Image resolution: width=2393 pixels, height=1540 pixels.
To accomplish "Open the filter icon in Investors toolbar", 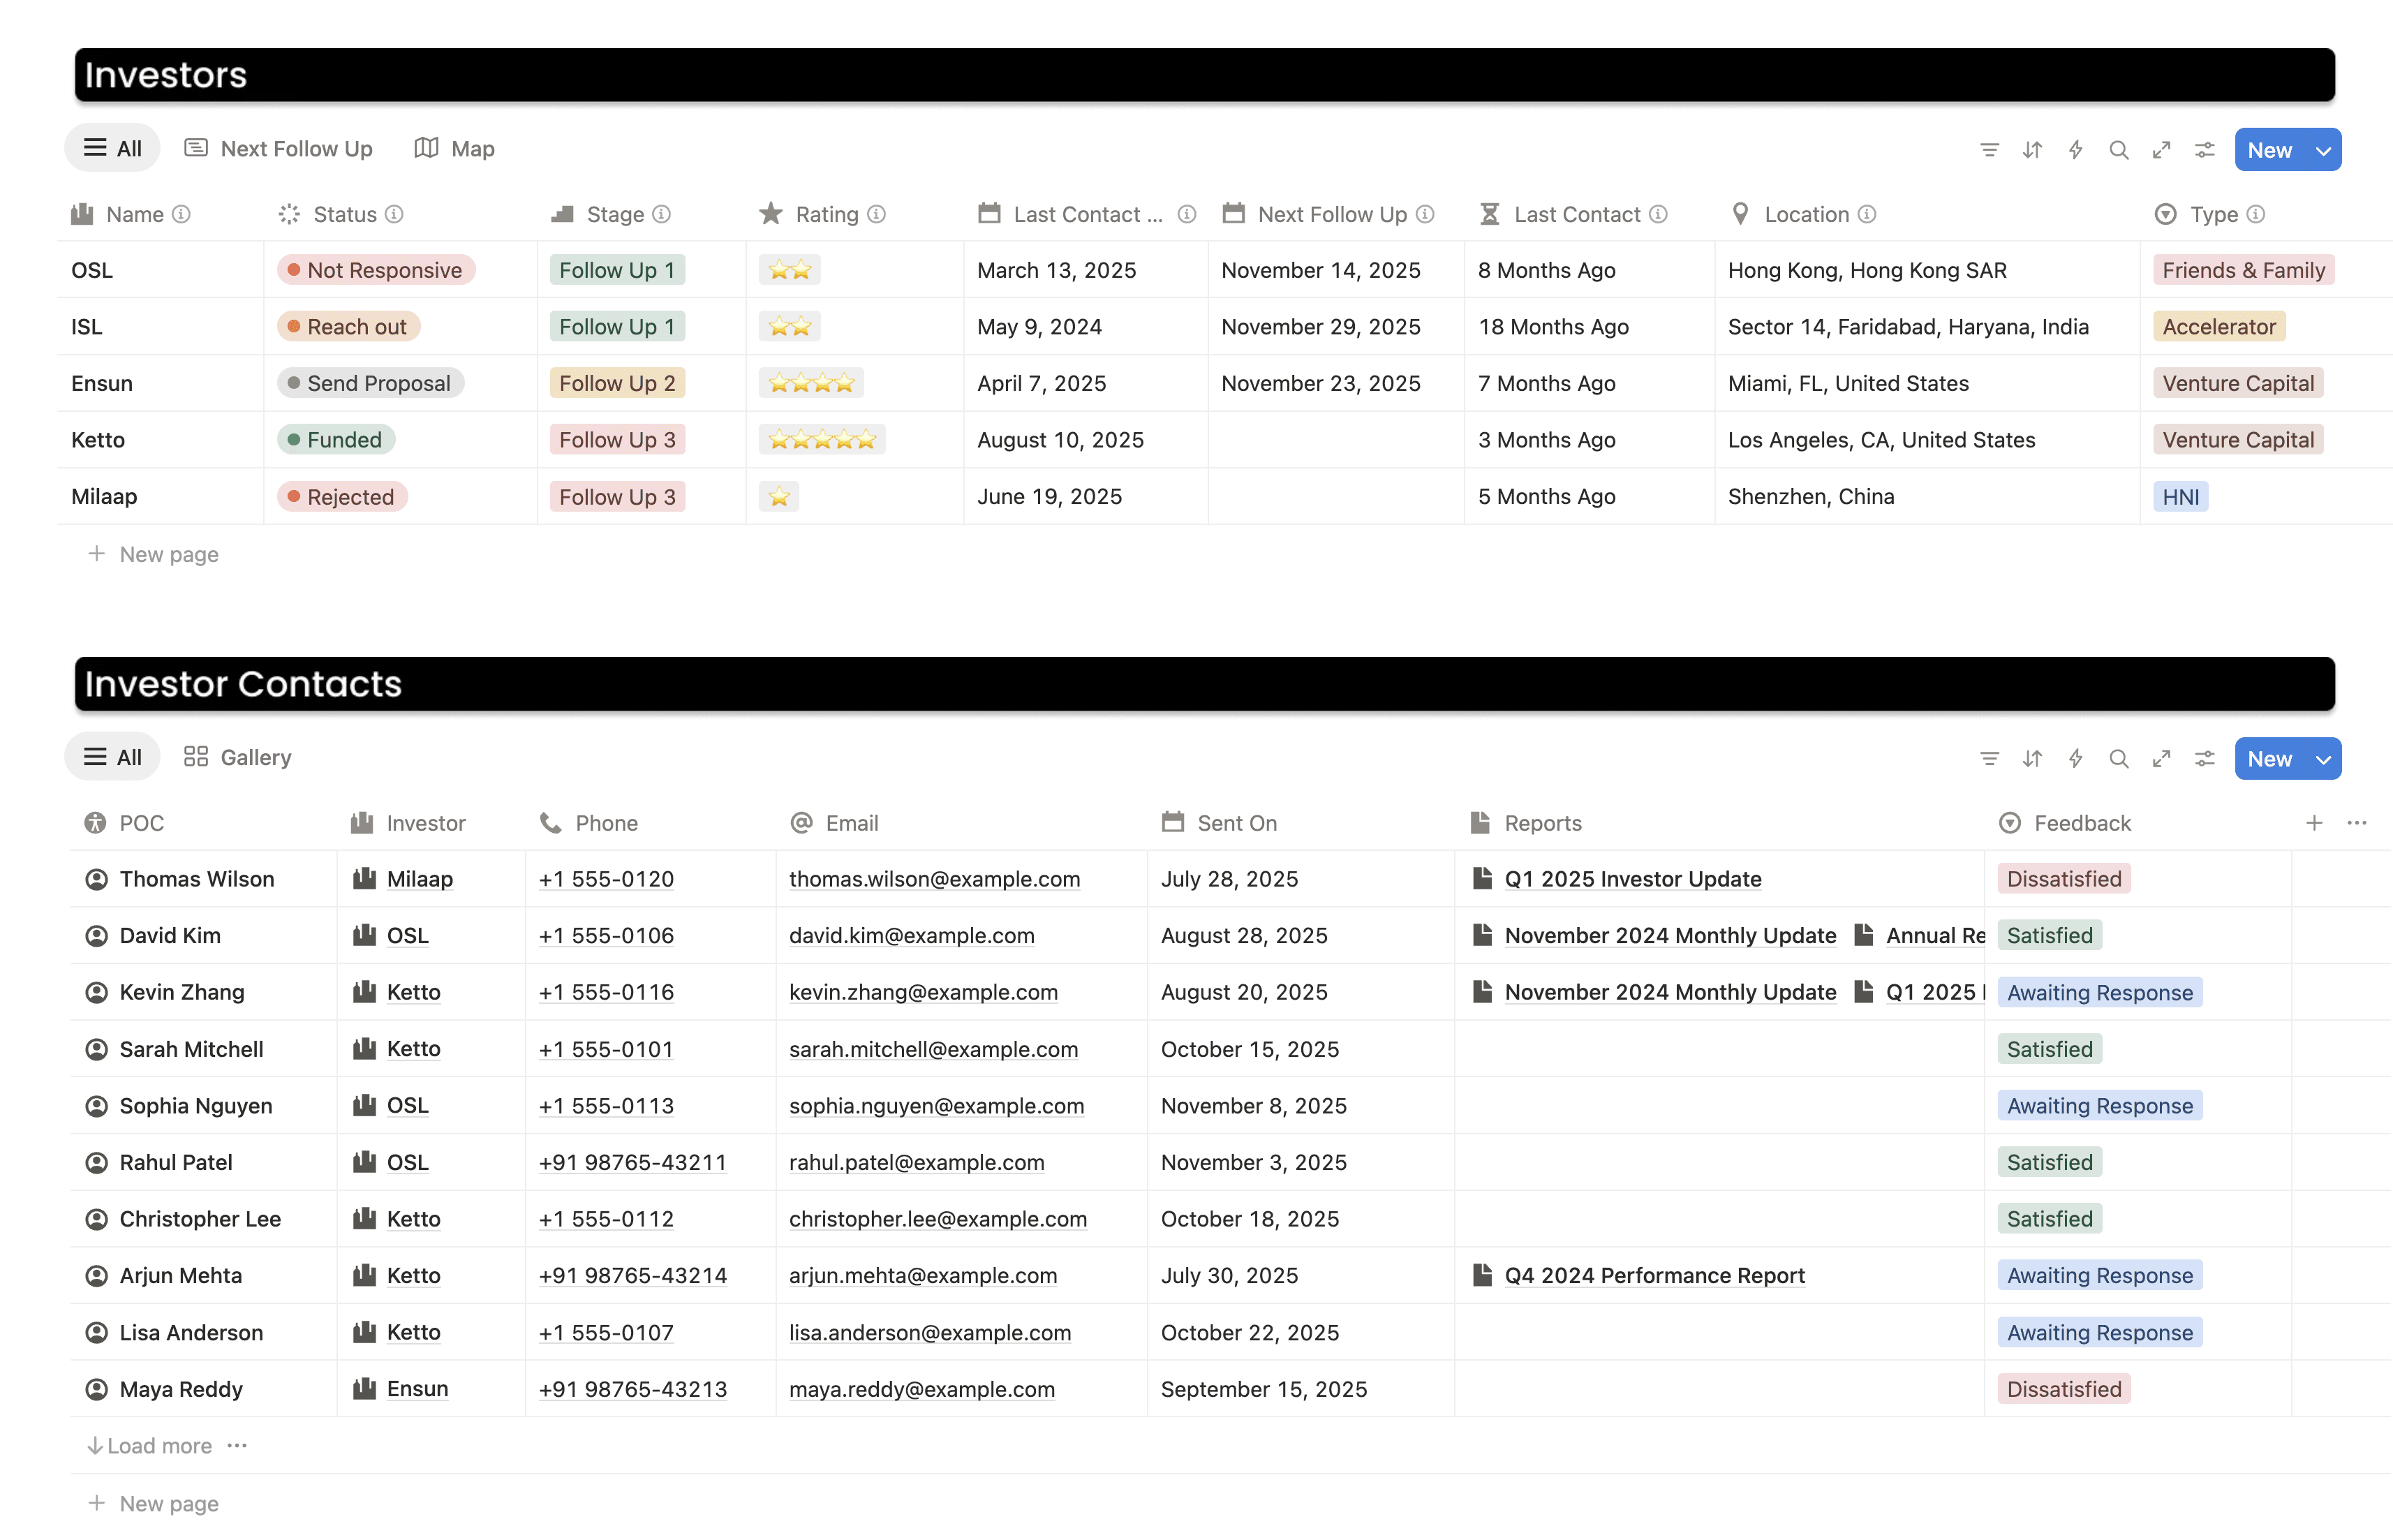I will (x=1988, y=150).
